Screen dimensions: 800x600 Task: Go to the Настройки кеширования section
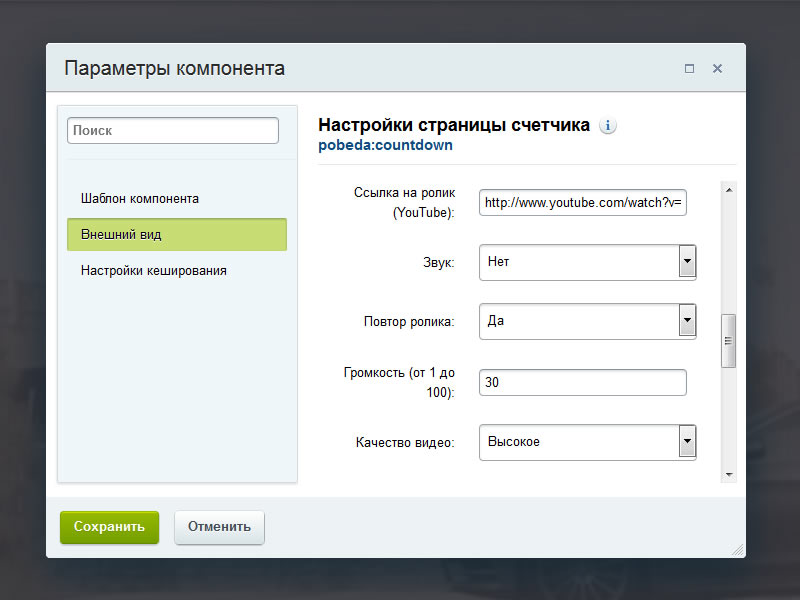[154, 270]
